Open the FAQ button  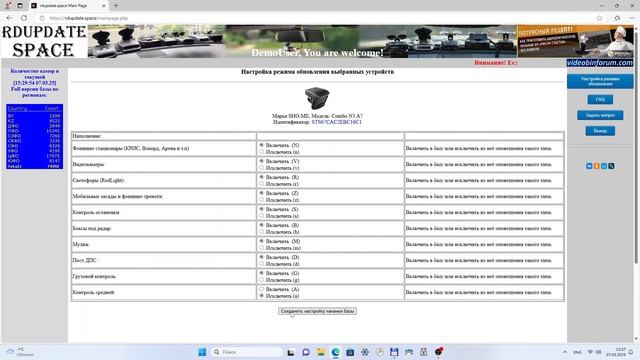point(600,99)
